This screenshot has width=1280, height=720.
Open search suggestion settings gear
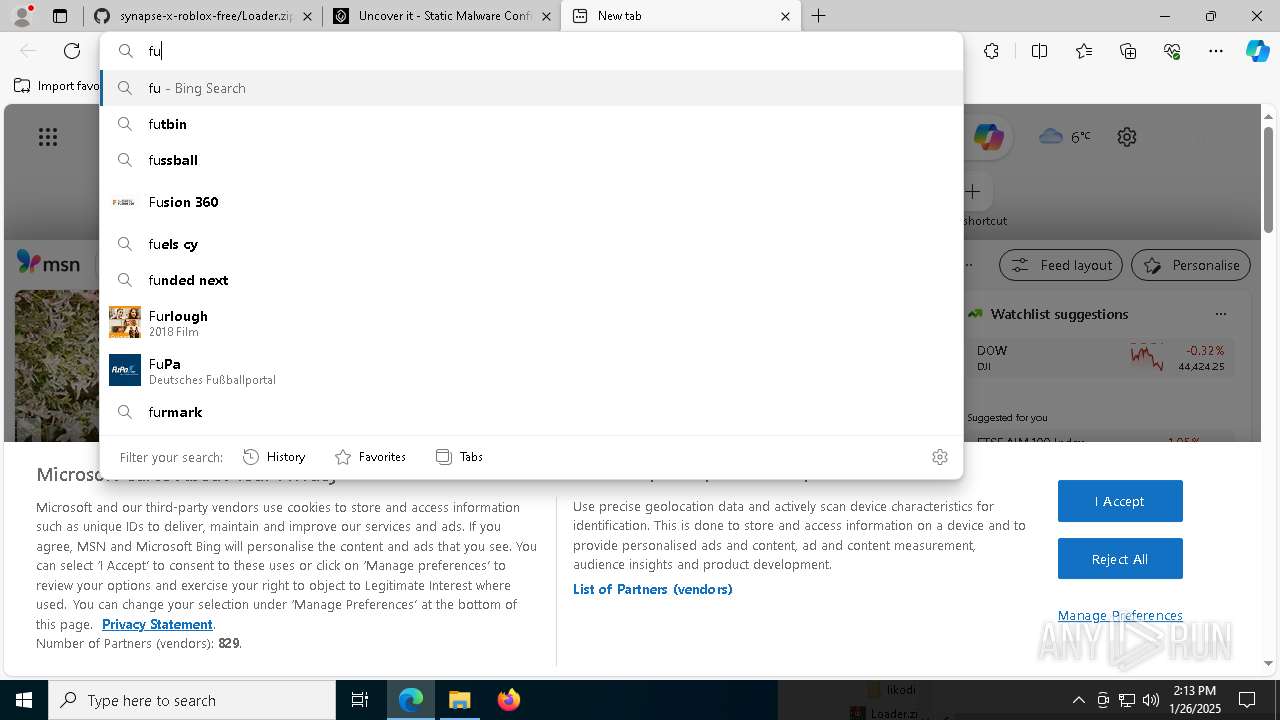(x=939, y=457)
